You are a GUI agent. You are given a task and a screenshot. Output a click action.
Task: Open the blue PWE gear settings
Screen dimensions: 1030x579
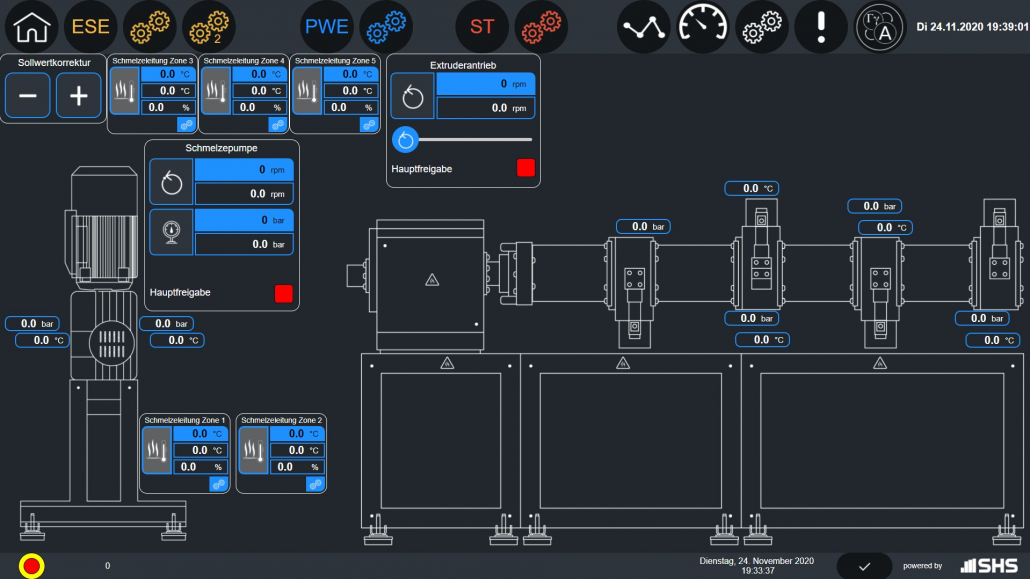[386, 27]
